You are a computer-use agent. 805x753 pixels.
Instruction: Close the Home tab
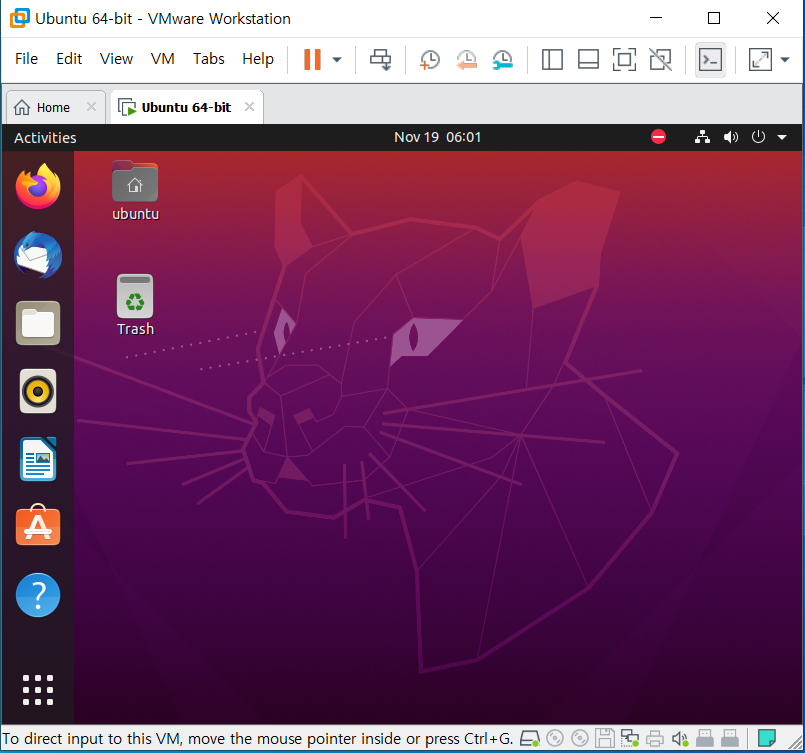[x=91, y=106]
